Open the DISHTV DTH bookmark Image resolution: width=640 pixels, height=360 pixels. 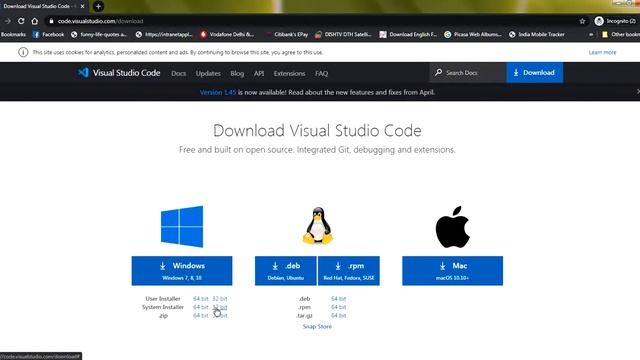point(343,35)
